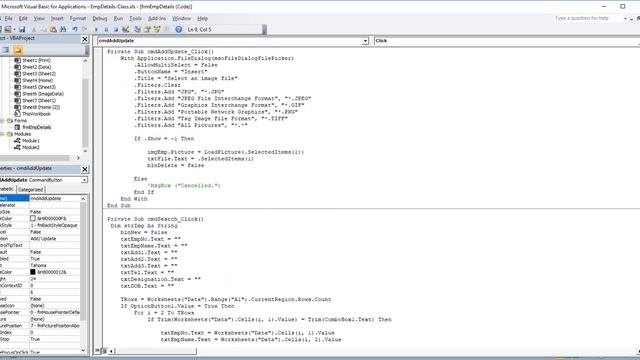Click the Insert UserForm toolbar icon

point(7,29)
